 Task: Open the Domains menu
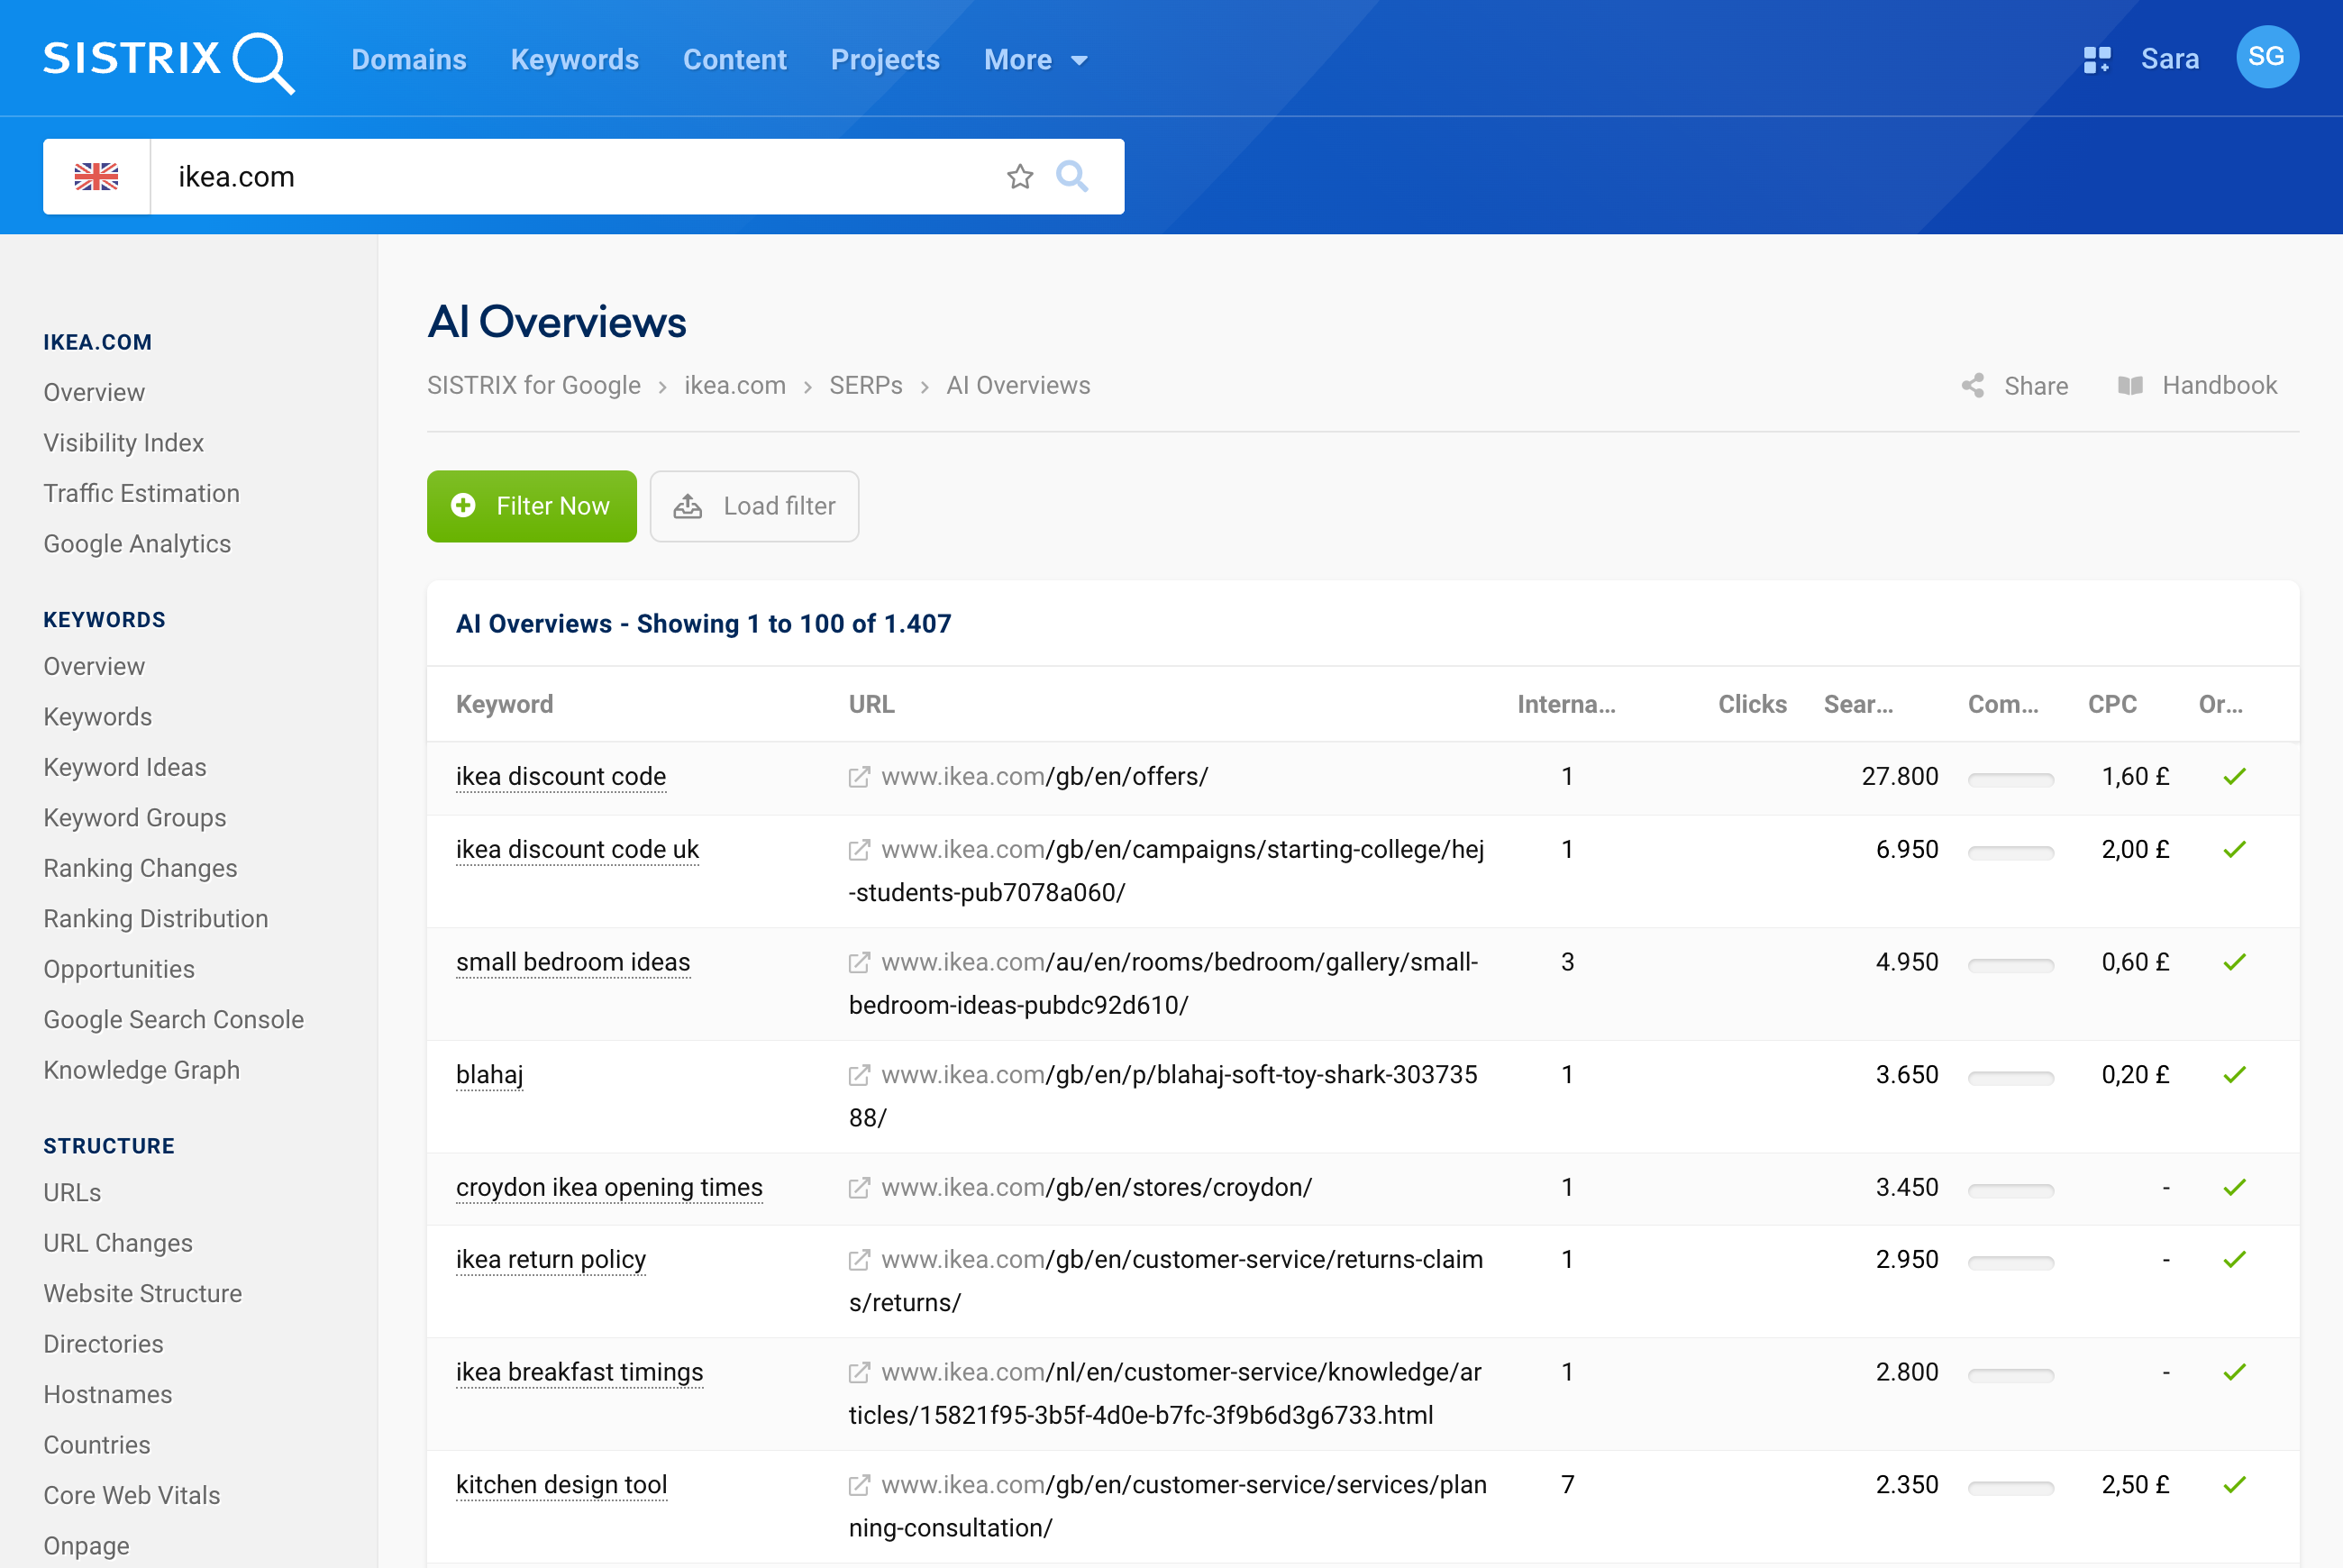tap(409, 60)
